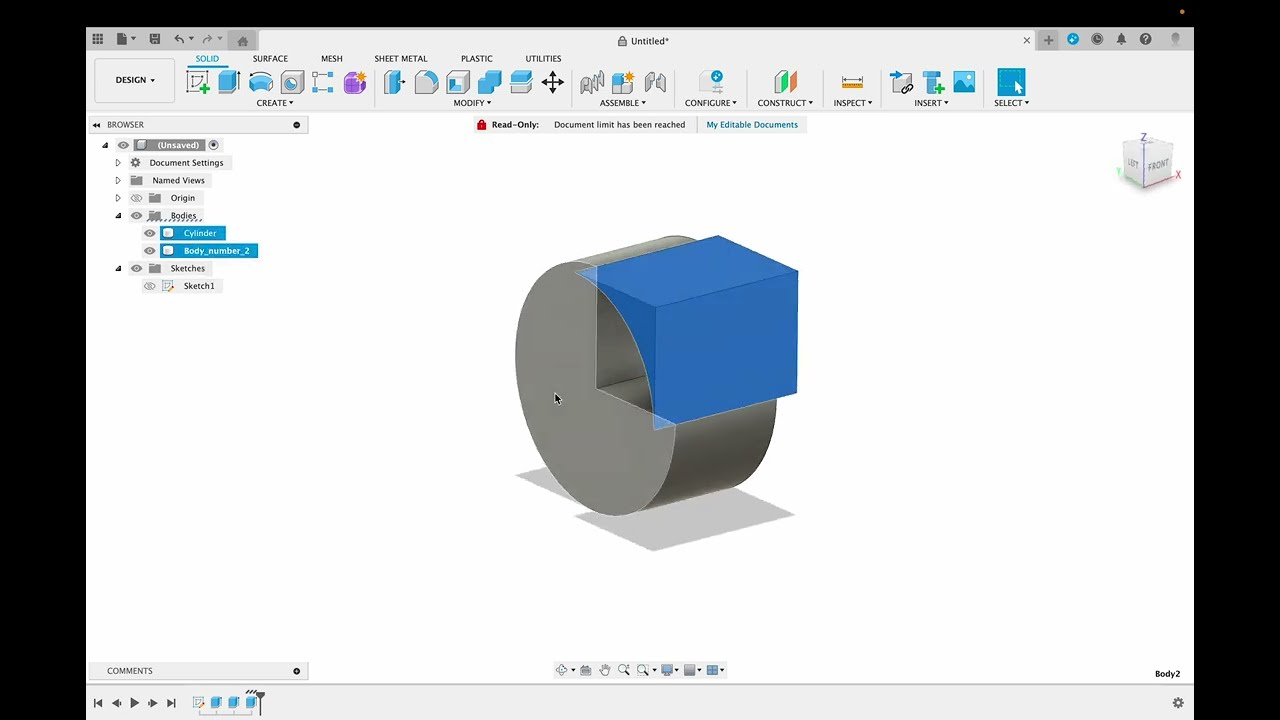The image size is (1280, 720).
Task: Click the activate radio button beside (Unsaved)
Action: pos(213,145)
